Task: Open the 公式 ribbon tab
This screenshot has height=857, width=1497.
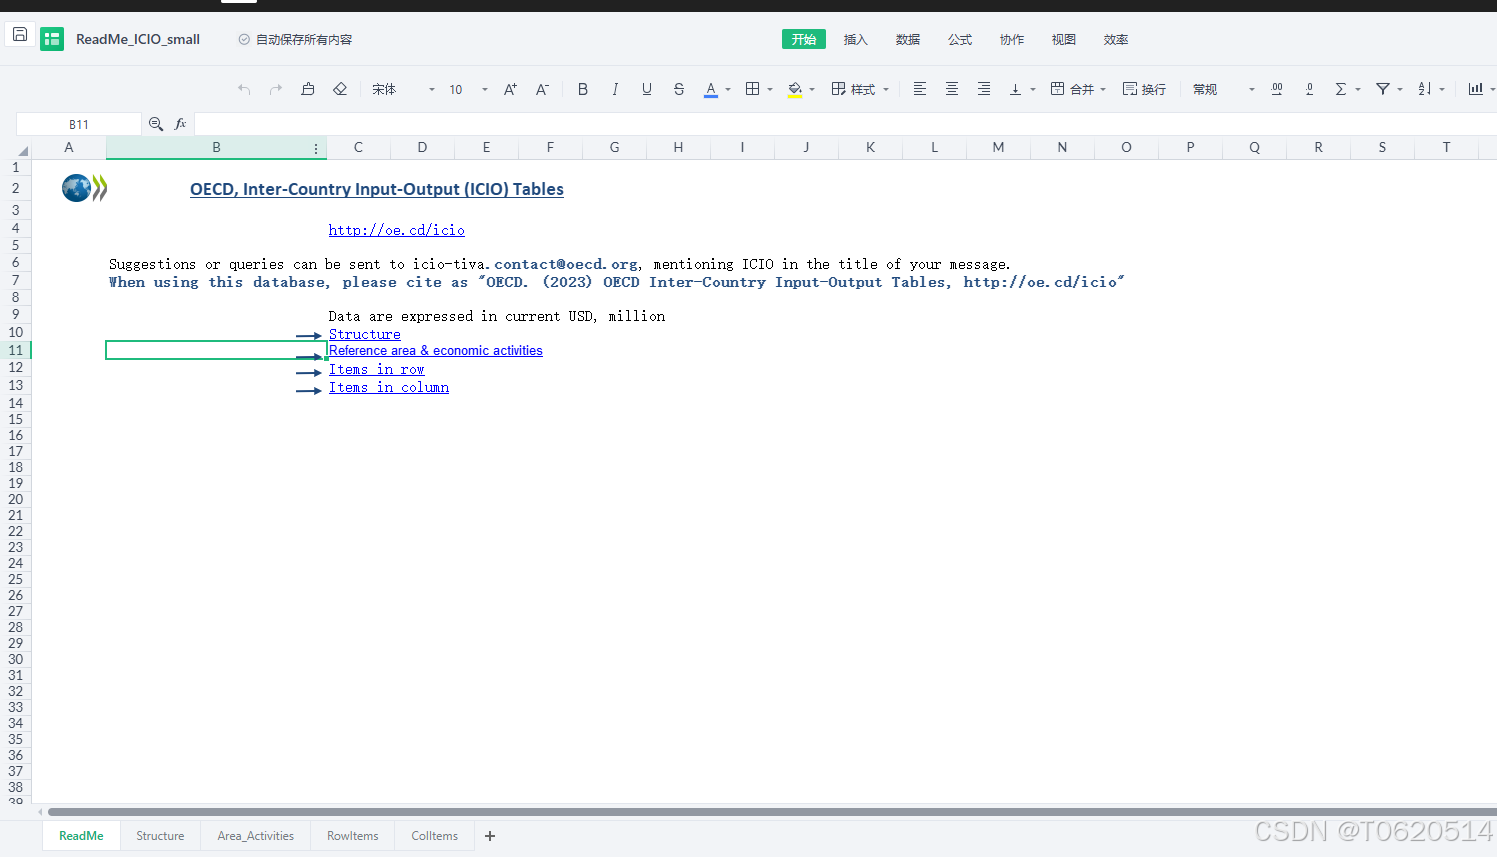Action: 960,39
